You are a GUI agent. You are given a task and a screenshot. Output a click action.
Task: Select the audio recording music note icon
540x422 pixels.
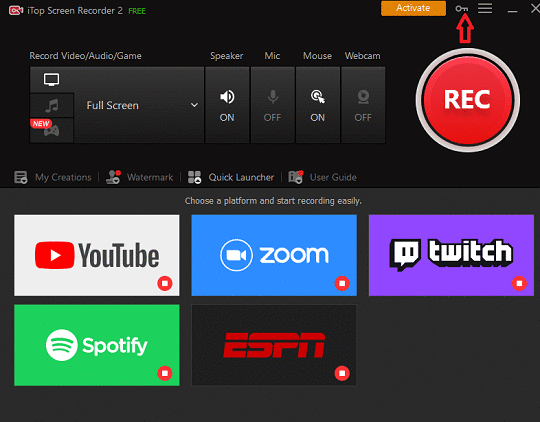tap(52, 105)
